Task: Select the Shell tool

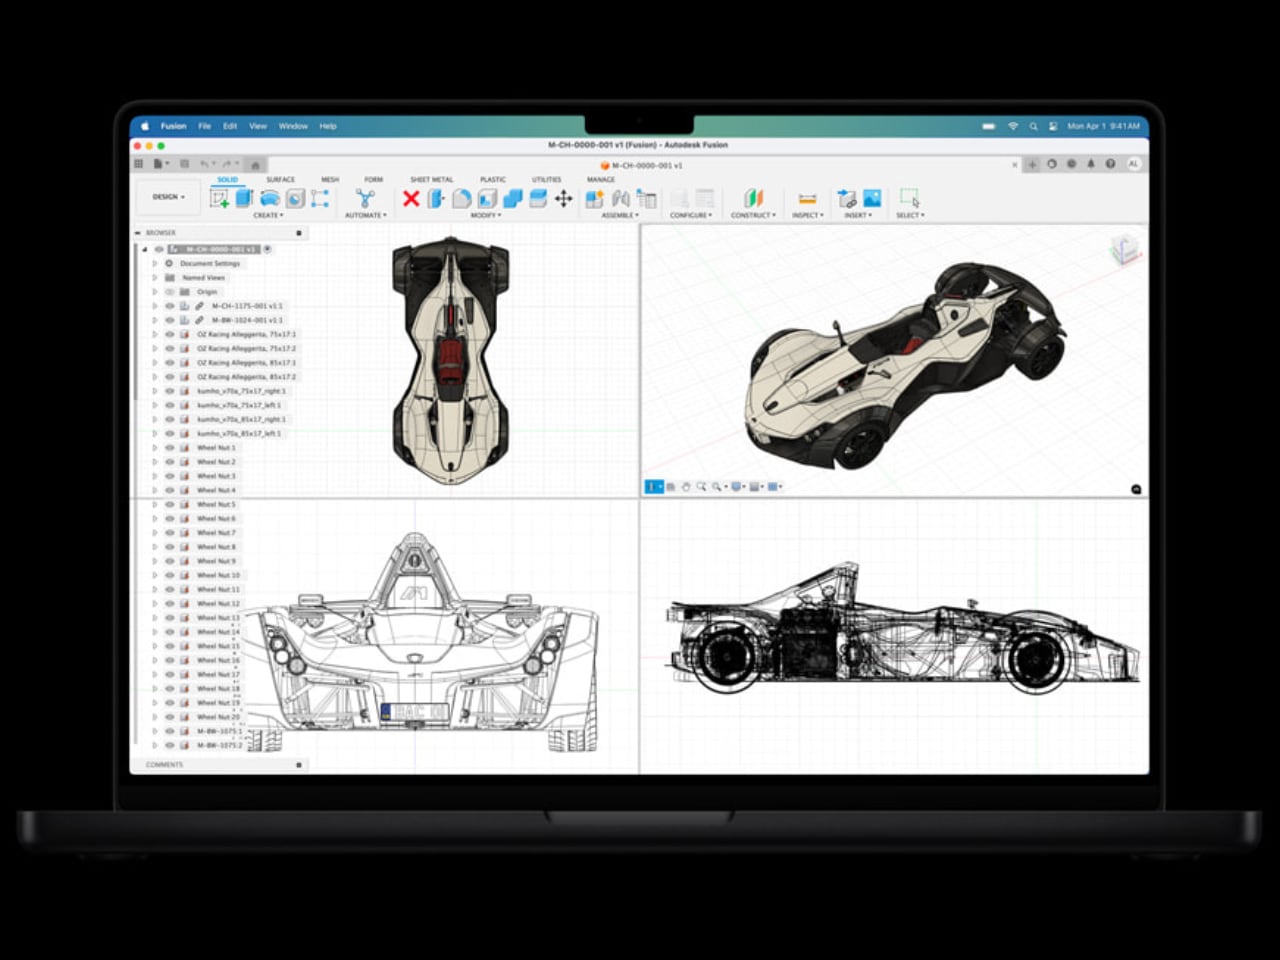Action: point(487,198)
